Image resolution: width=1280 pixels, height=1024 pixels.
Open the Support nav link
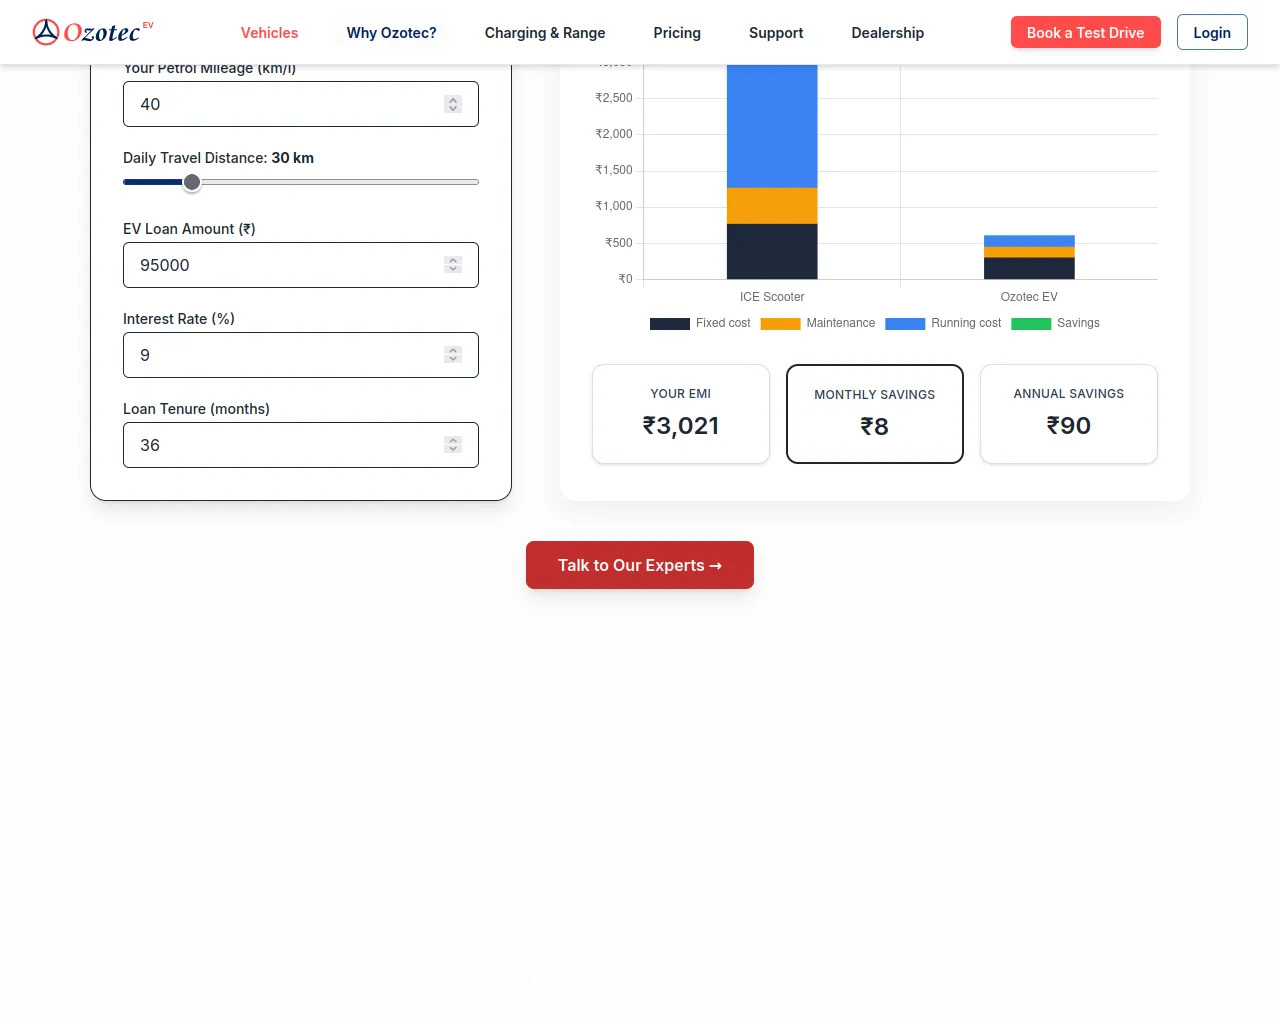pos(776,33)
